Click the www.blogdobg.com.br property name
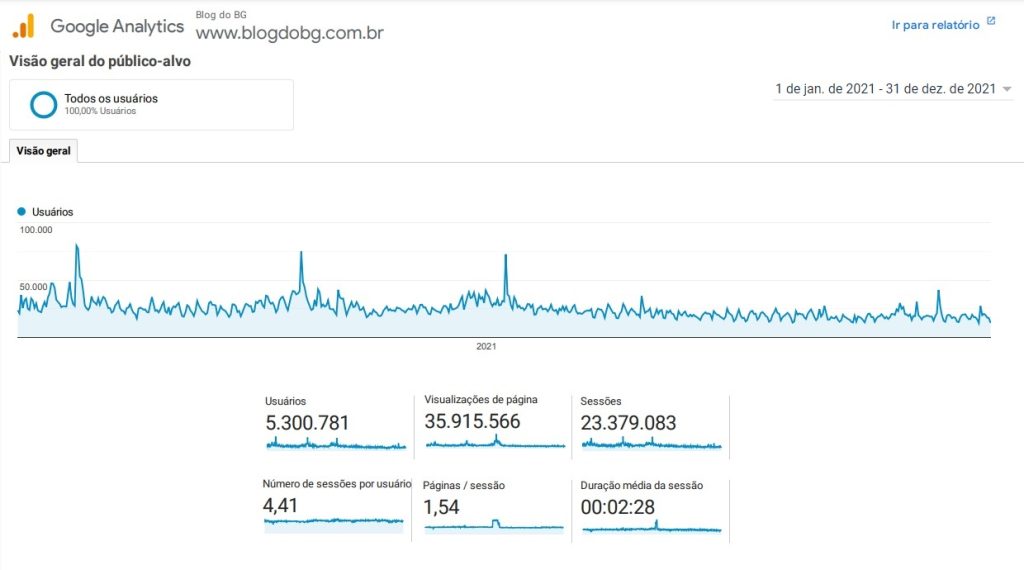The image size is (1024, 570). [289, 33]
